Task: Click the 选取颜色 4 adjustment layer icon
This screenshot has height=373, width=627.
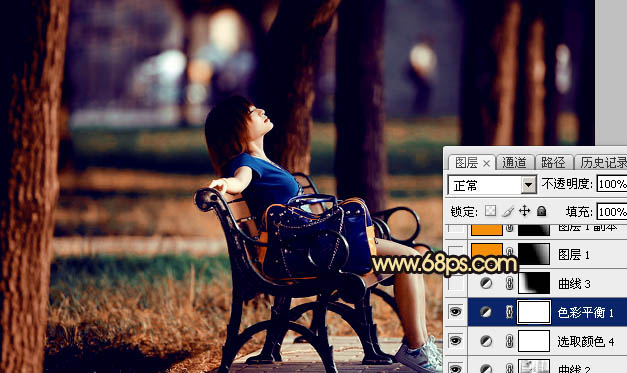Action: click(486, 341)
